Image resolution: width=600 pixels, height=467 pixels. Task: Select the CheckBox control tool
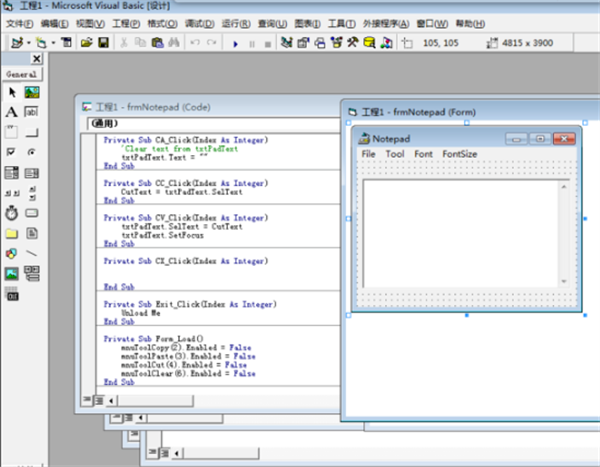[11, 152]
